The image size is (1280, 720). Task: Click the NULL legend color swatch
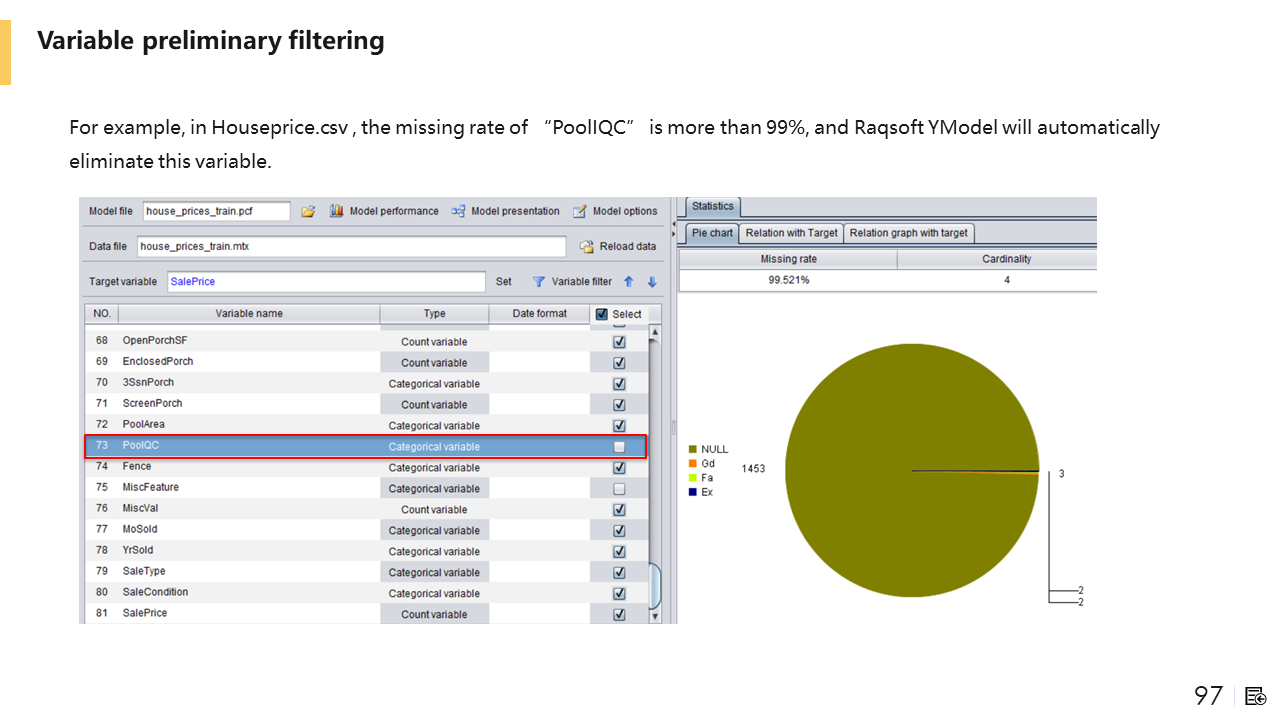tap(692, 450)
